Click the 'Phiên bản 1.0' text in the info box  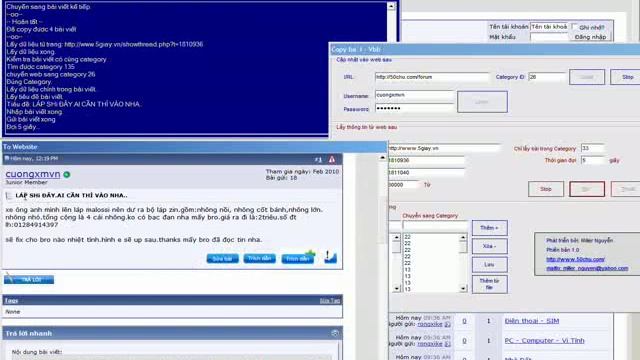(562, 250)
